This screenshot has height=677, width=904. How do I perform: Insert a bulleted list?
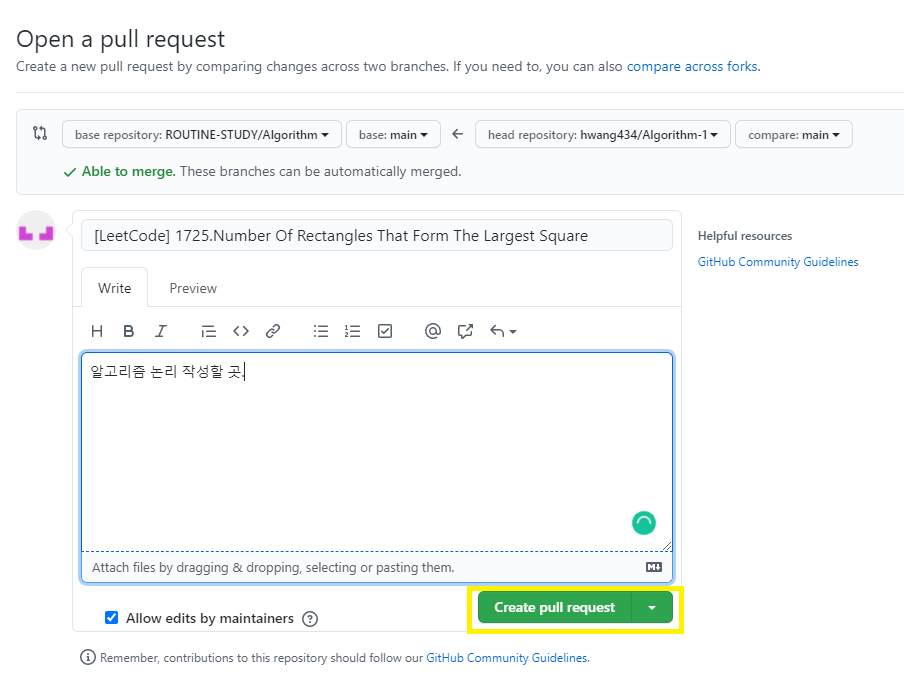[321, 331]
